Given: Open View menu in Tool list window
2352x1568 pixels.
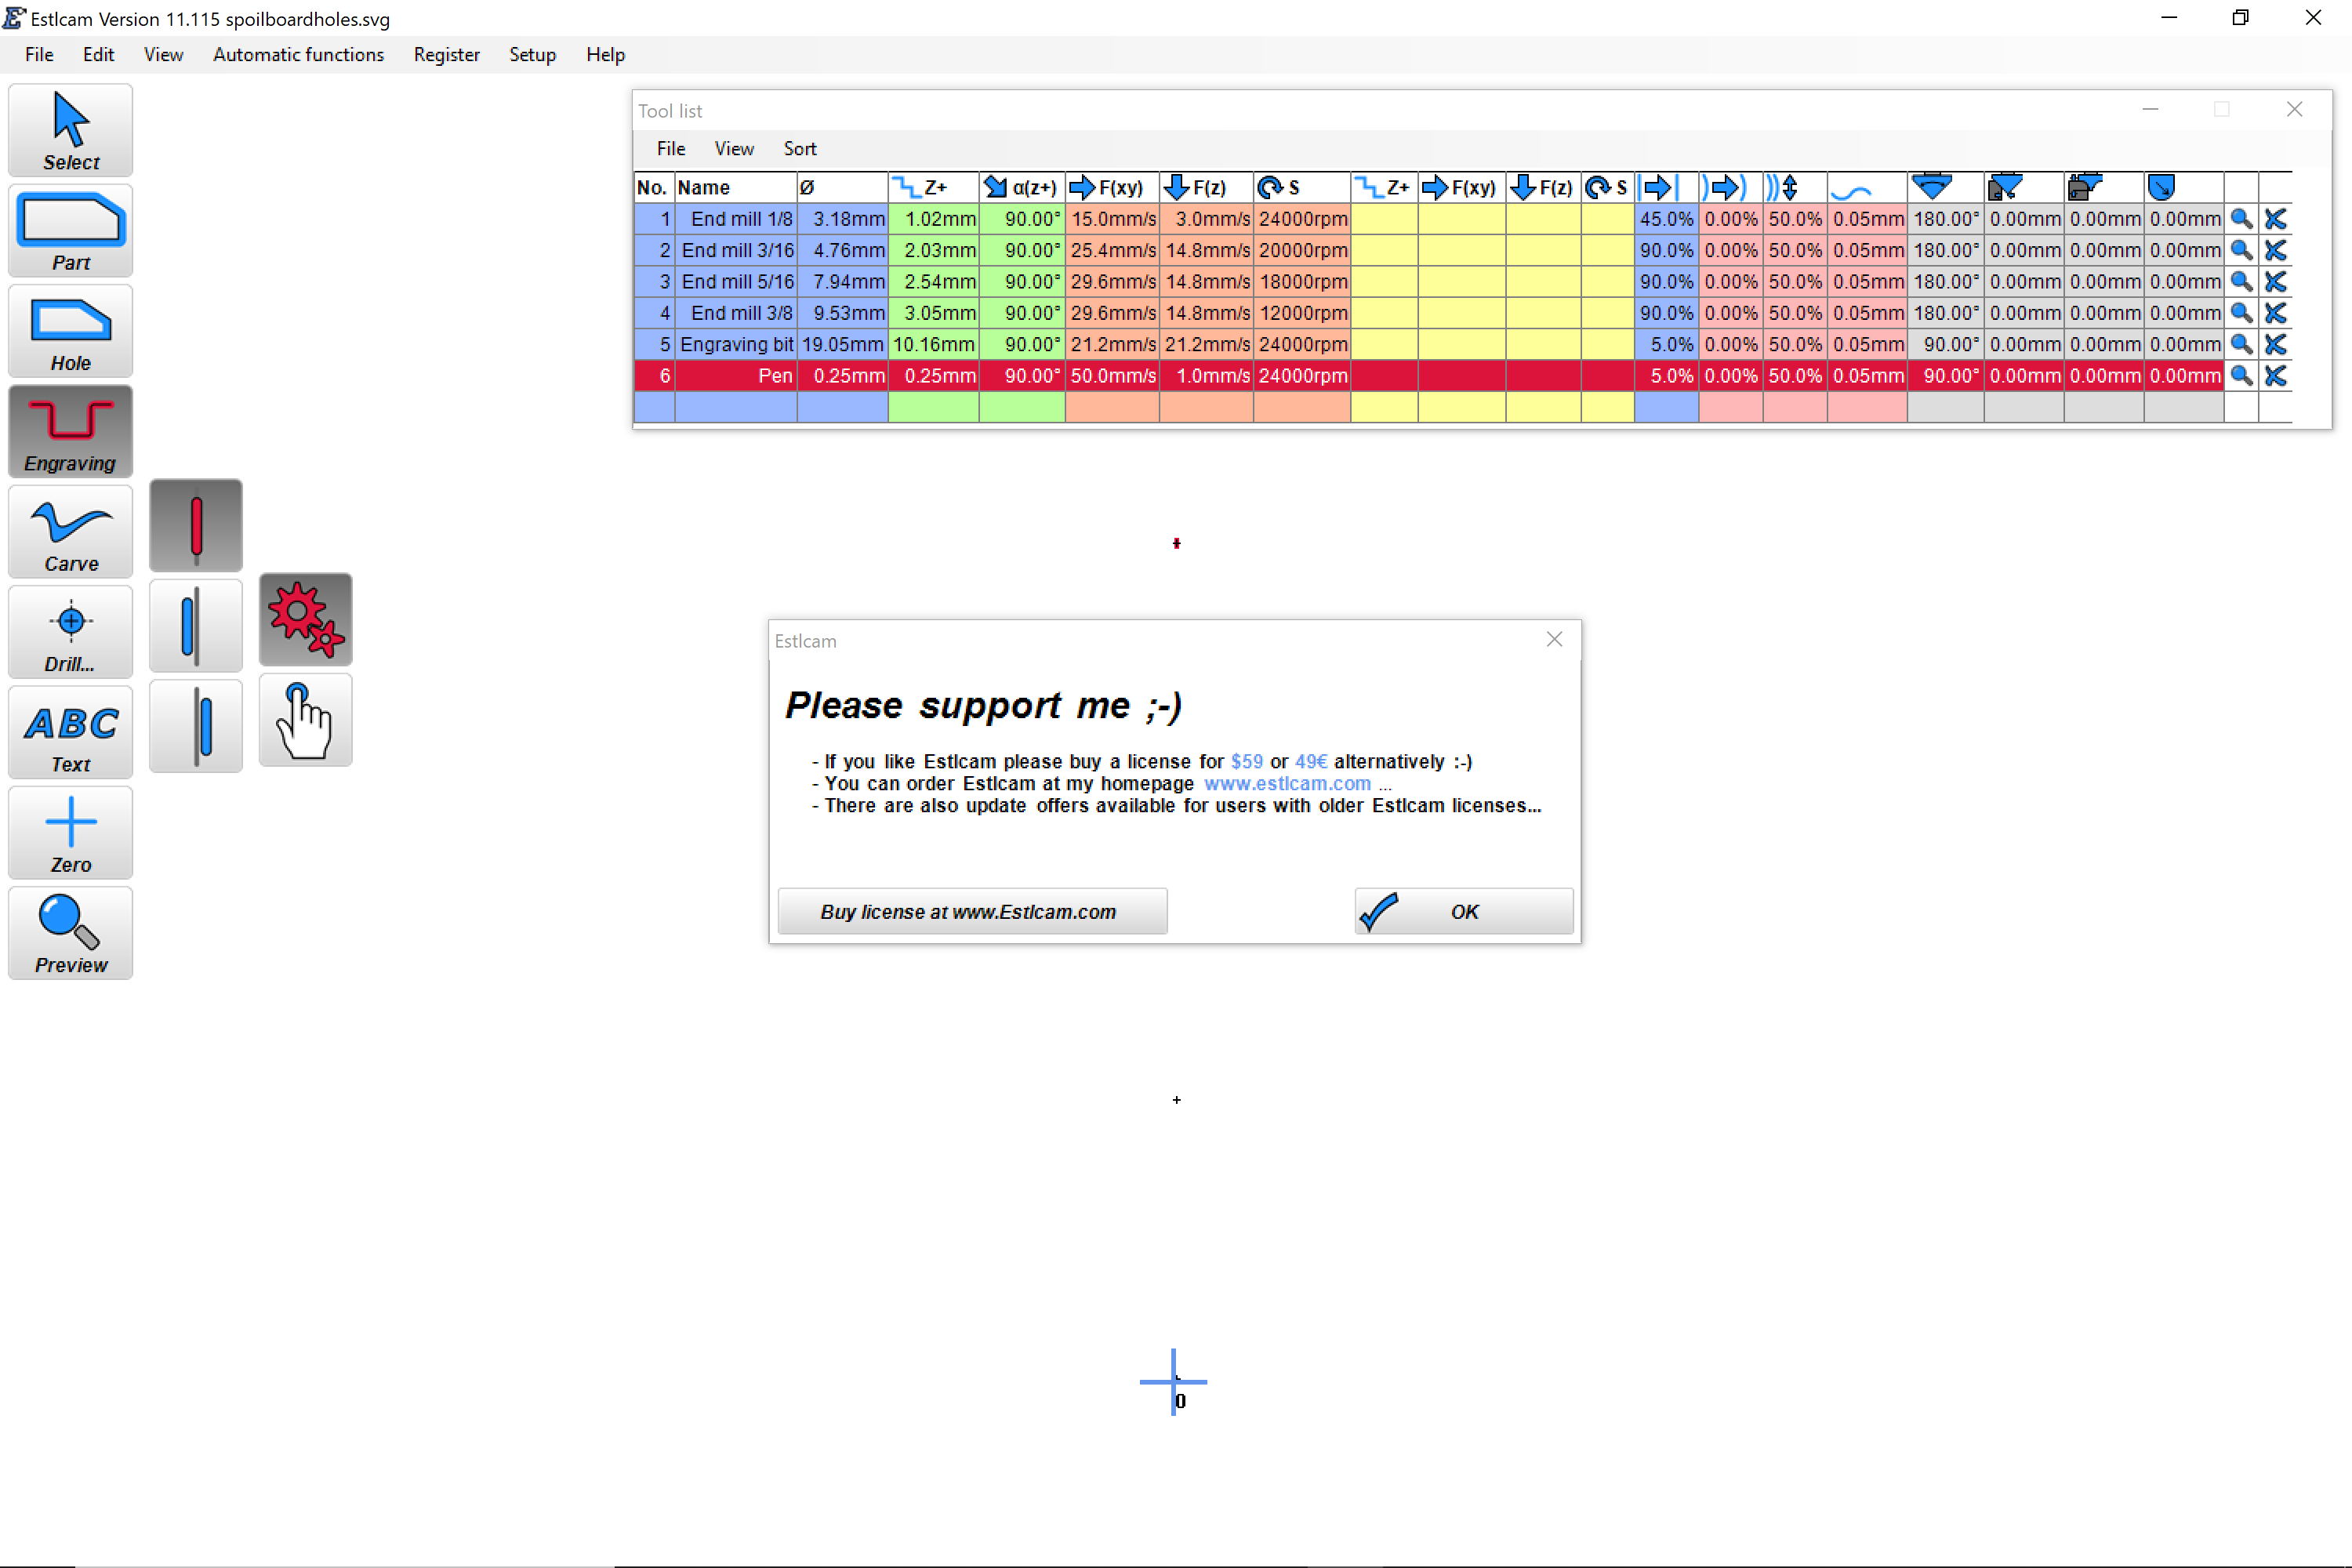Looking at the screenshot, I should (734, 149).
